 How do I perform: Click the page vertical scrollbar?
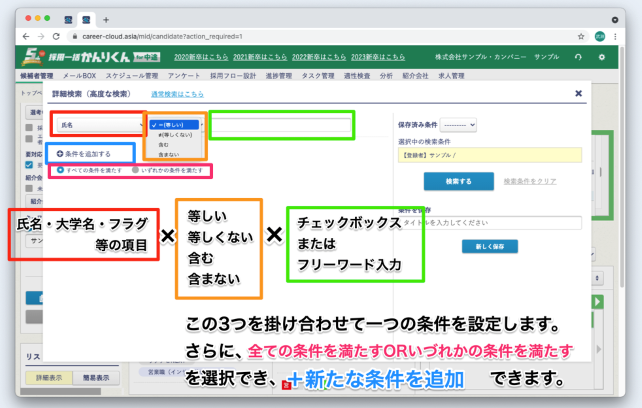tap(622, 168)
